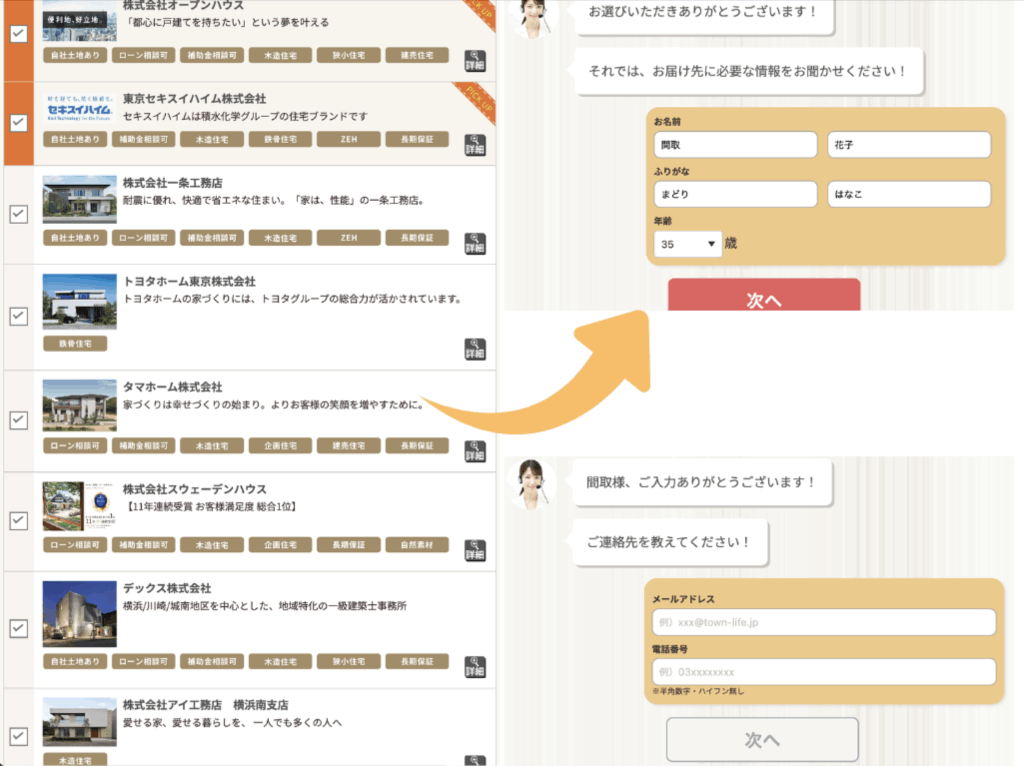Click 狭小住宅 tag in デックス row
1024x766 pixels.
349,662
